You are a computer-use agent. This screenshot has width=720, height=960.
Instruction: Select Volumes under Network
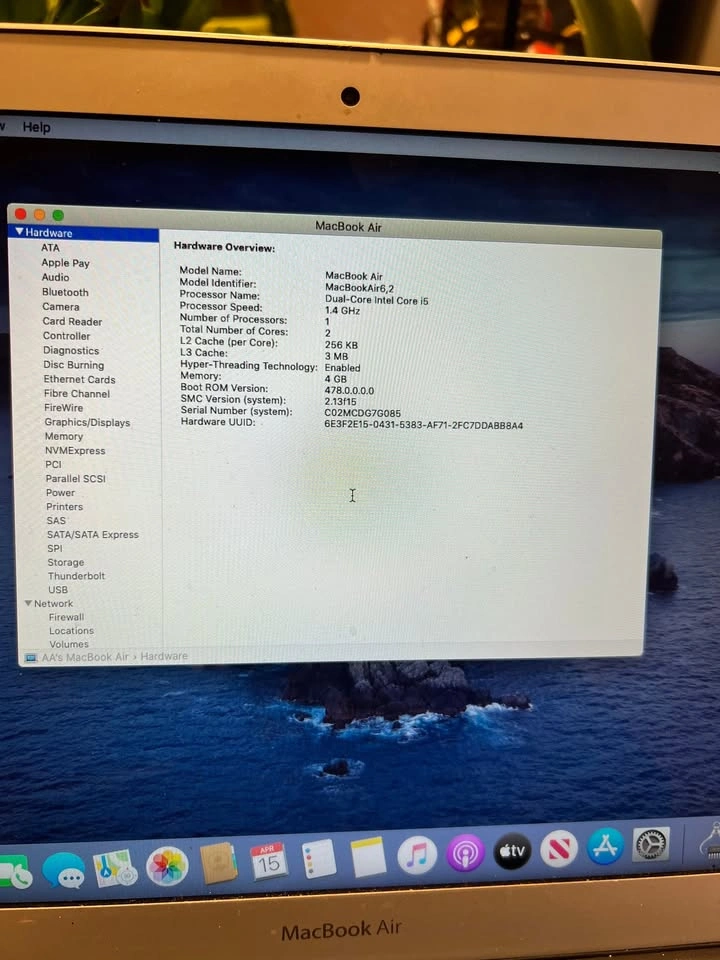69,644
